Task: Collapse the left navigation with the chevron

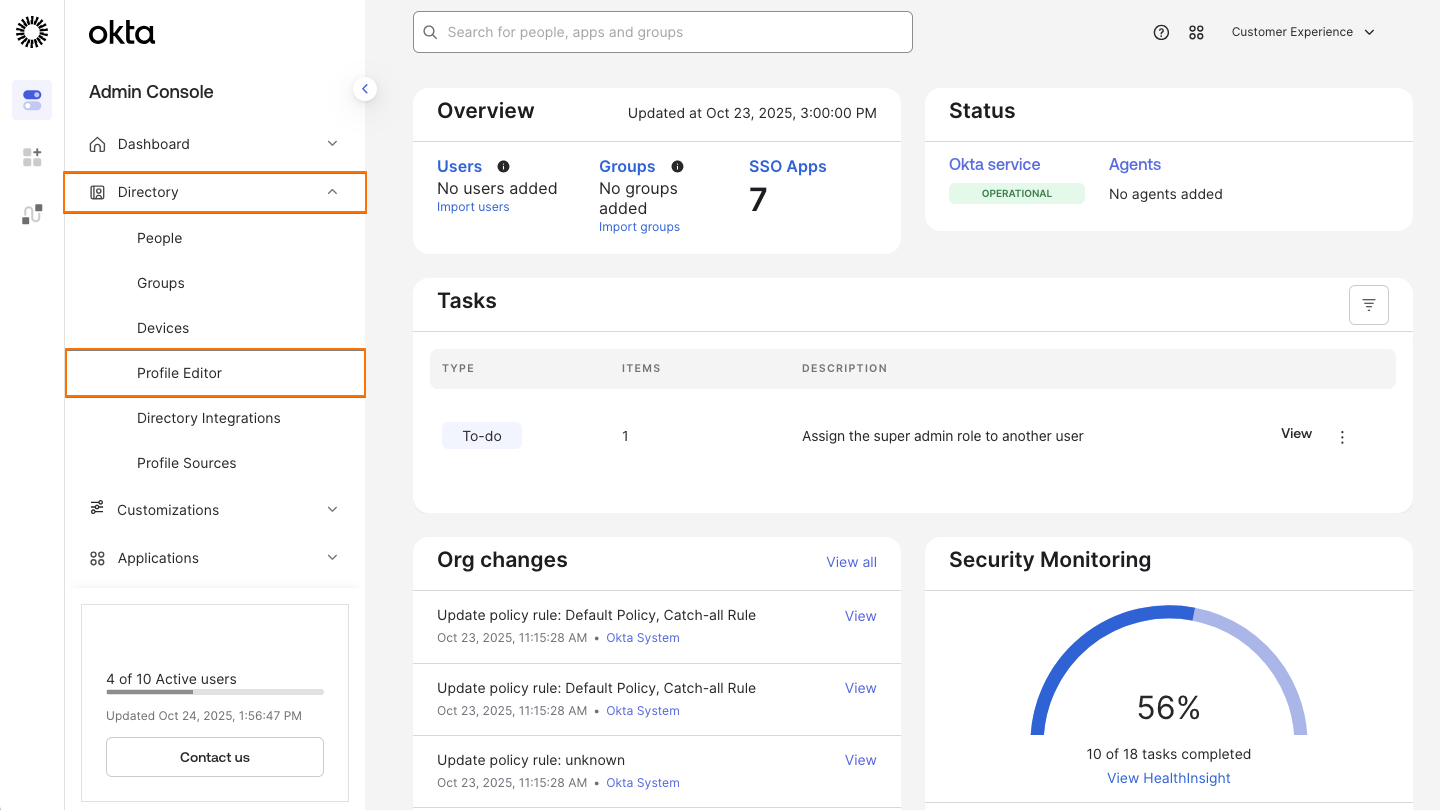Action: click(365, 88)
